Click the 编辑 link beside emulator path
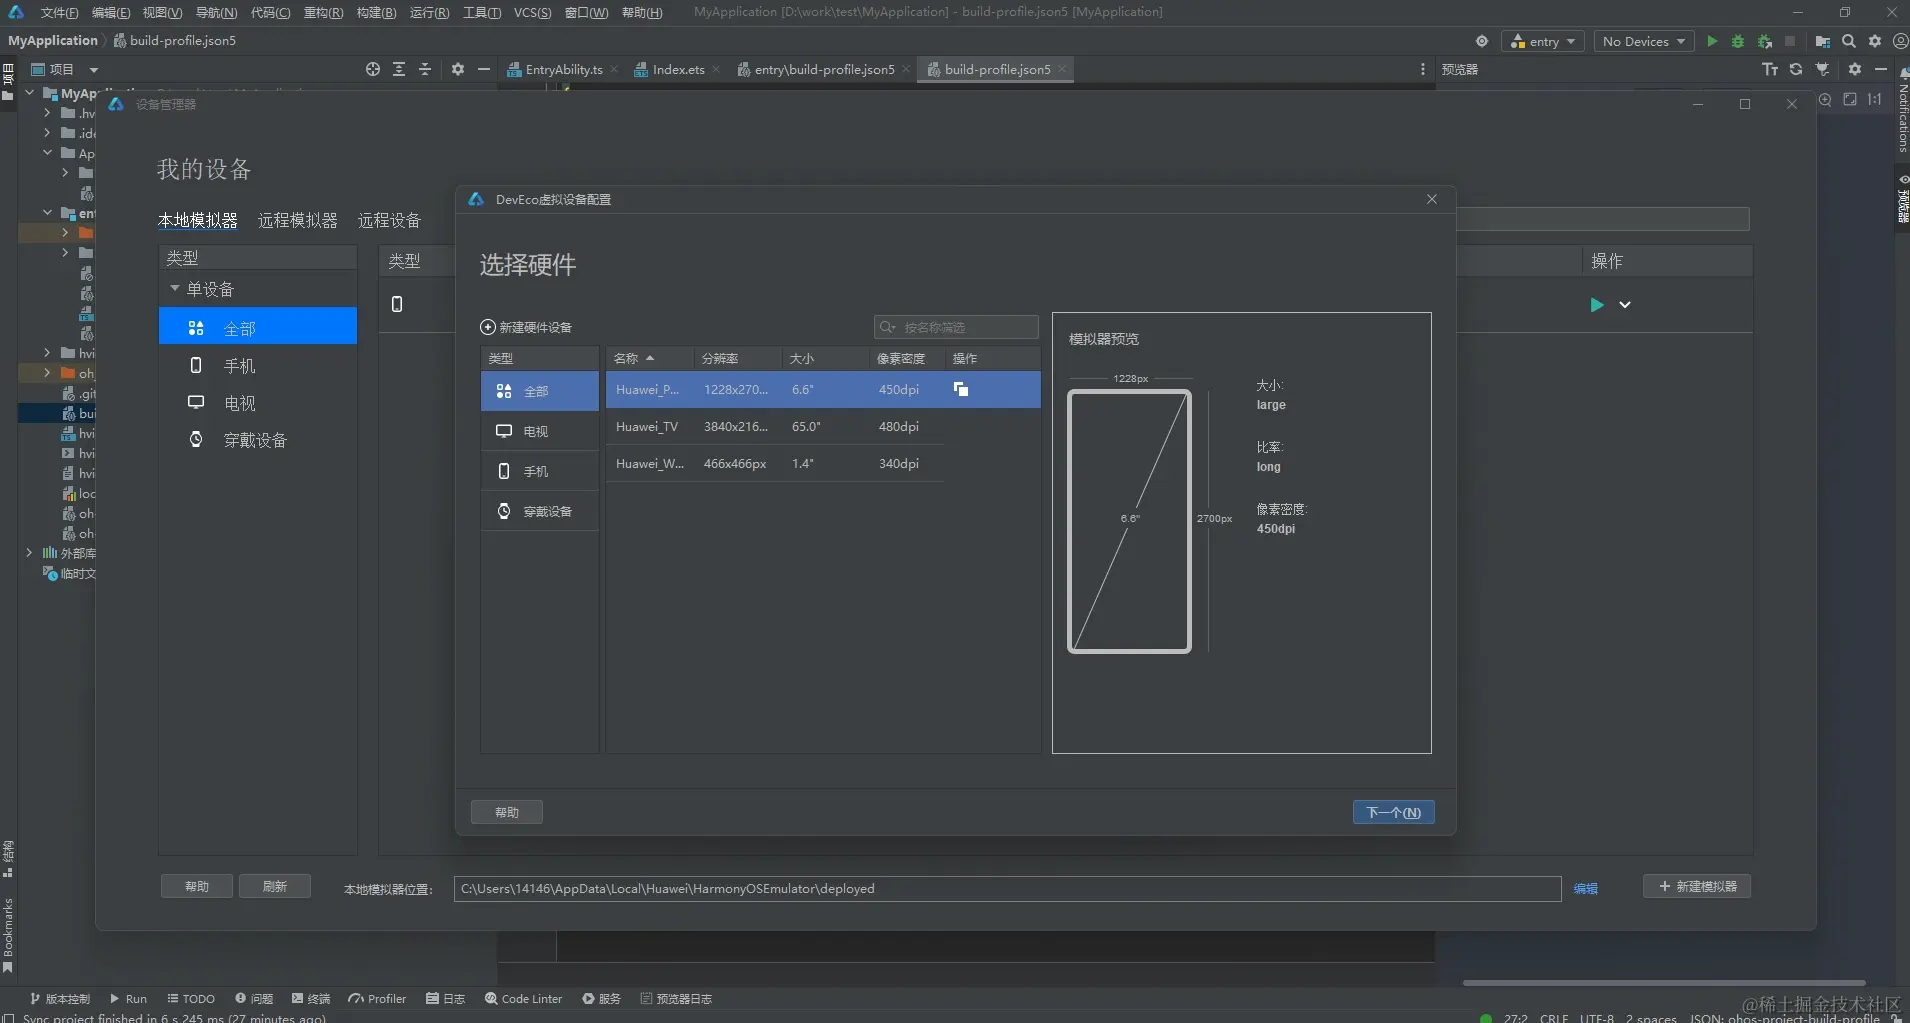Image resolution: width=1910 pixels, height=1023 pixels. point(1585,888)
